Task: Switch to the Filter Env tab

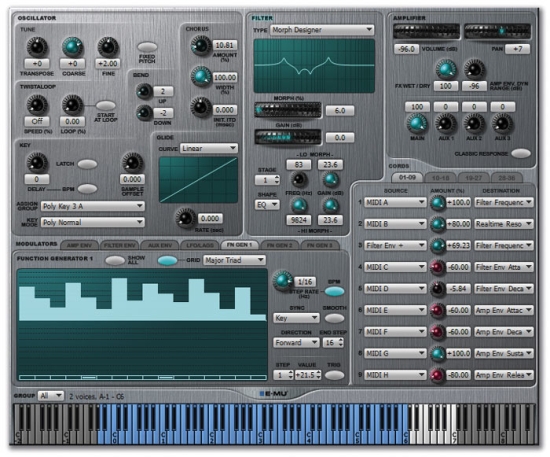Action: pos(120,246)
